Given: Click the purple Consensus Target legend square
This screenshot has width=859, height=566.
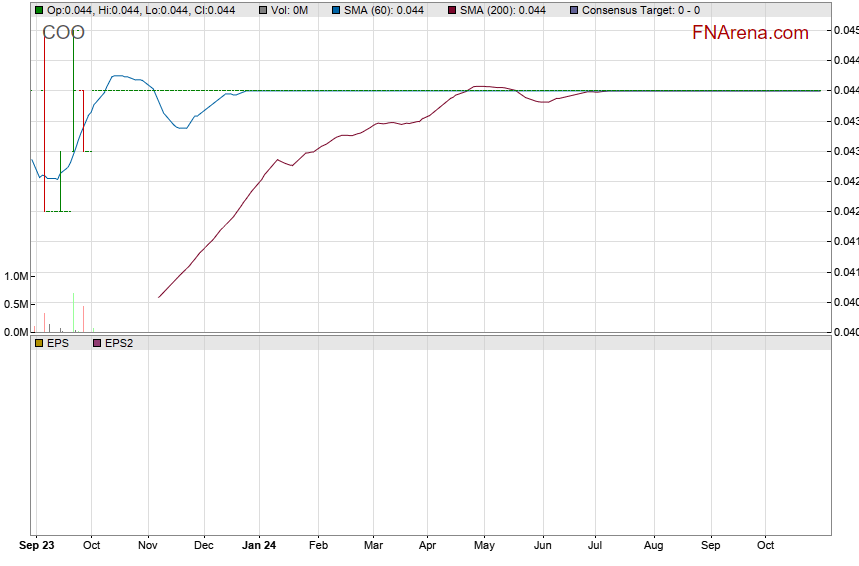Looking at the screenshot, I should pyautogui.click(x=573, y=10).
